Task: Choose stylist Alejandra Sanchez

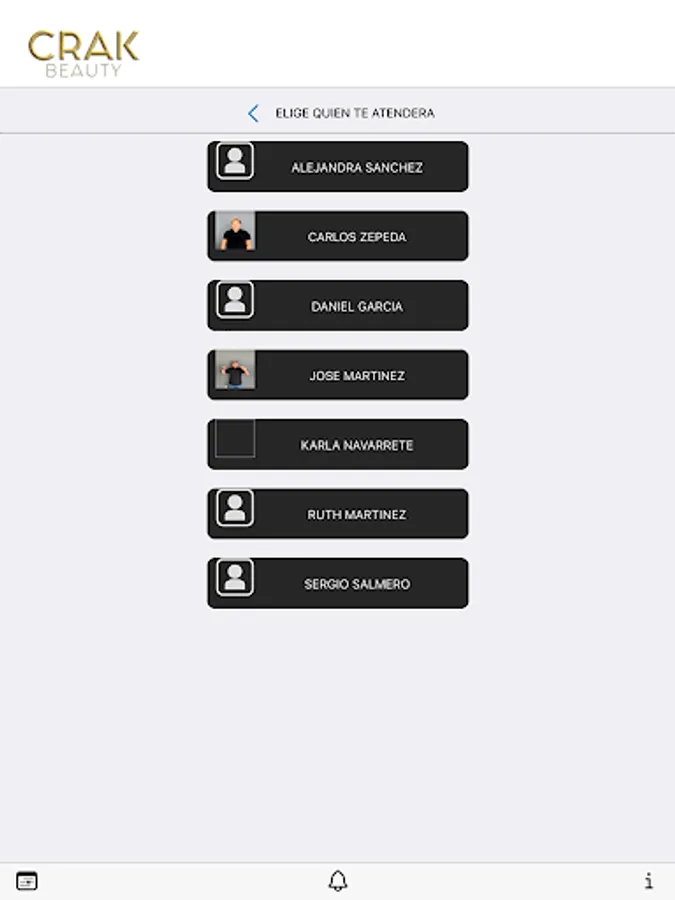Action: click(x=338, y=166)
